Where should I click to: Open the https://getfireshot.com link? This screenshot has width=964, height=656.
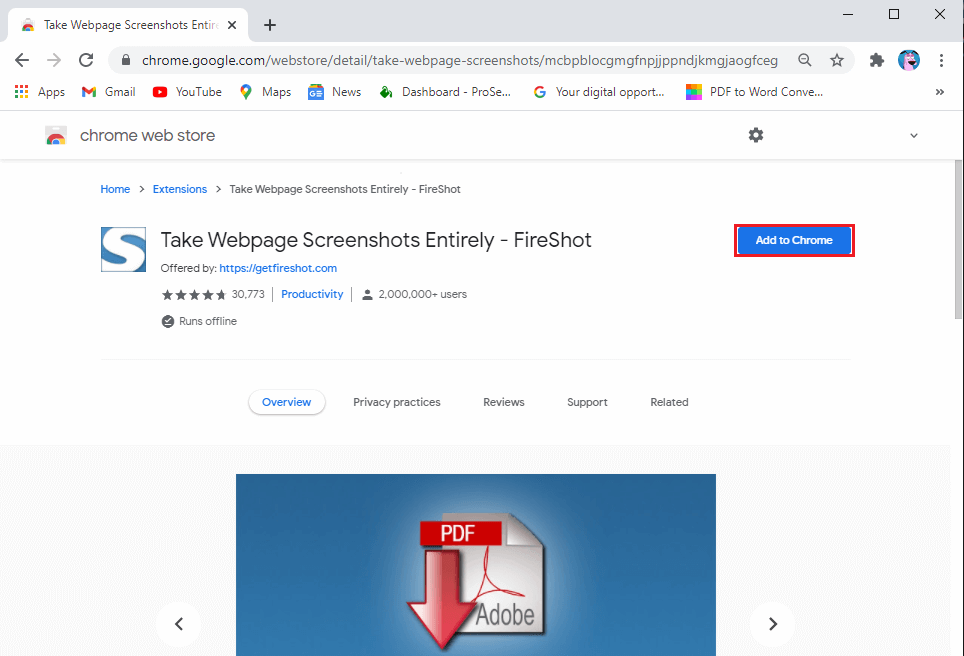277,267
